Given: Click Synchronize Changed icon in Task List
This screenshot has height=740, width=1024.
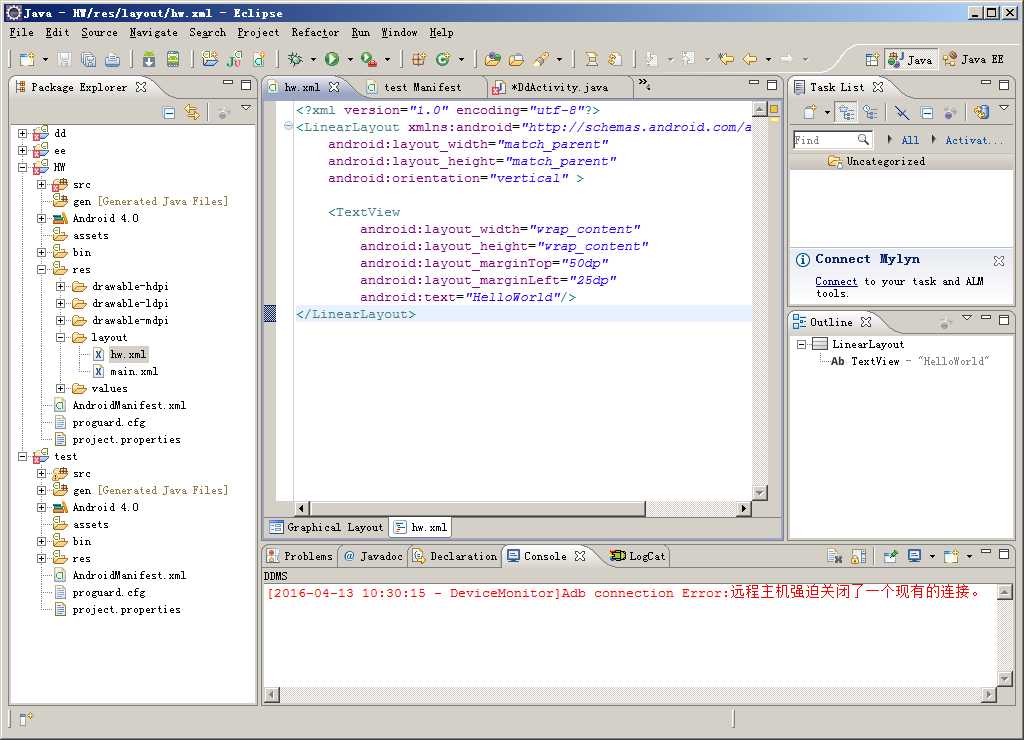Looking at the screenshot, I should point(981,112).
